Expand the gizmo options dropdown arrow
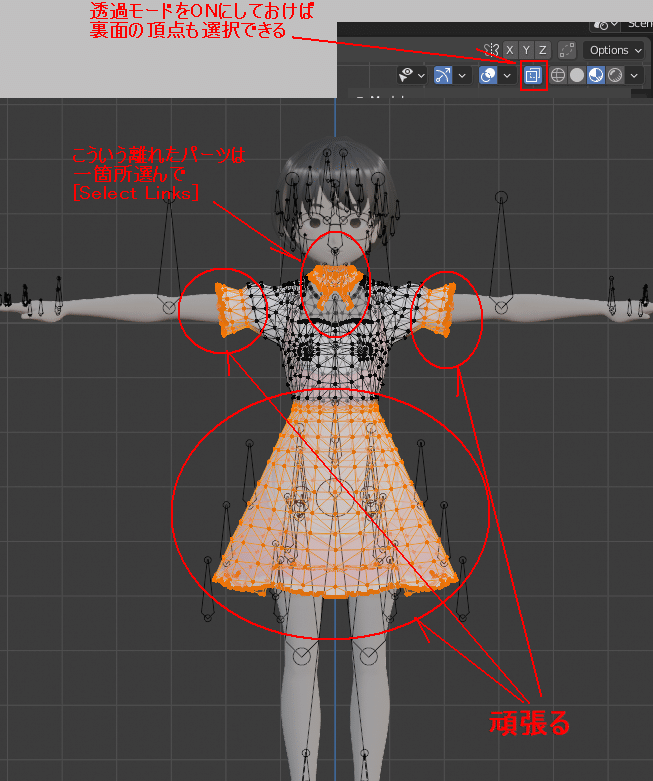Viewport: 653px width, 781px height. (462, 76)
